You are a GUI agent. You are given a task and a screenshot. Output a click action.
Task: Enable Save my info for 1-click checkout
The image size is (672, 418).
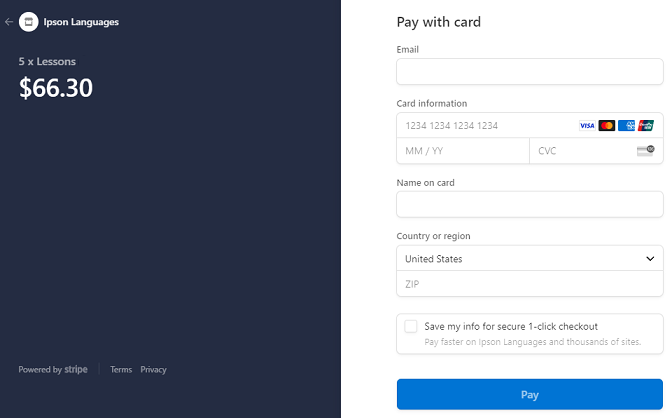coord(411,326)
